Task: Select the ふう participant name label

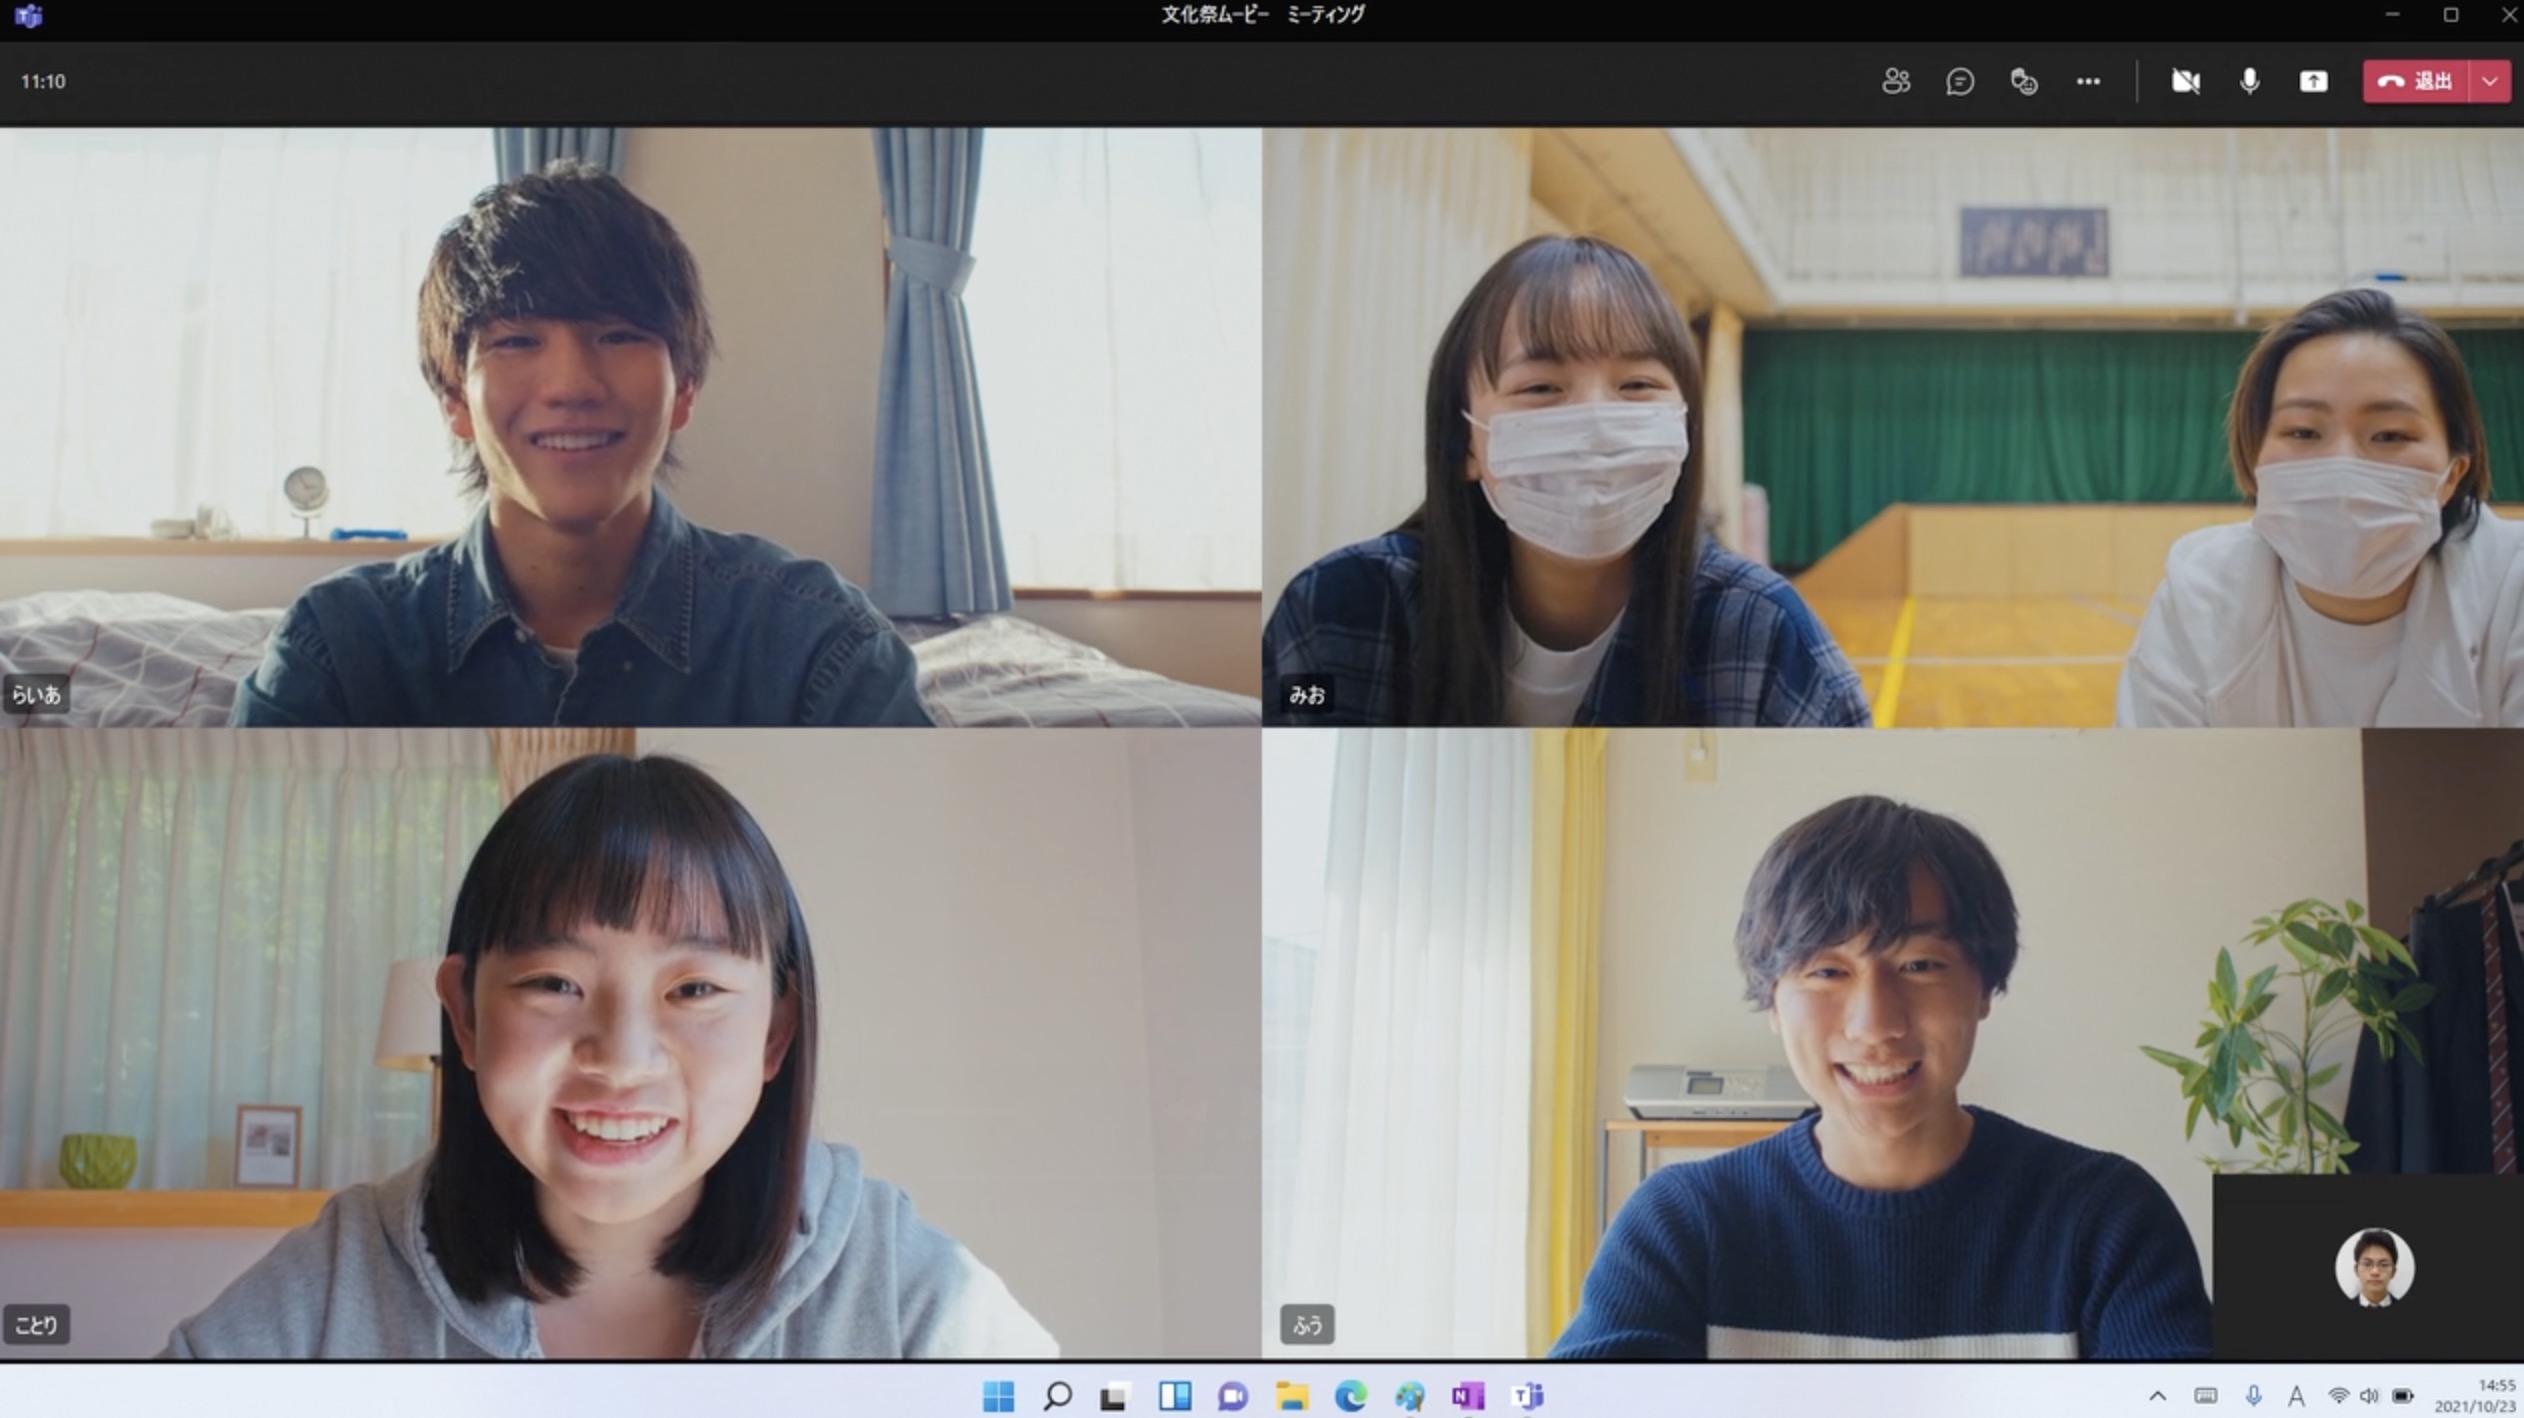Action: [x=1307, y=1324]
